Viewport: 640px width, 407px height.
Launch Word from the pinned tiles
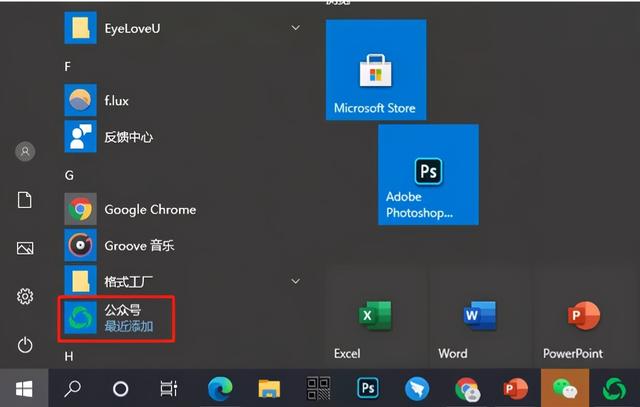pos(480,317)
